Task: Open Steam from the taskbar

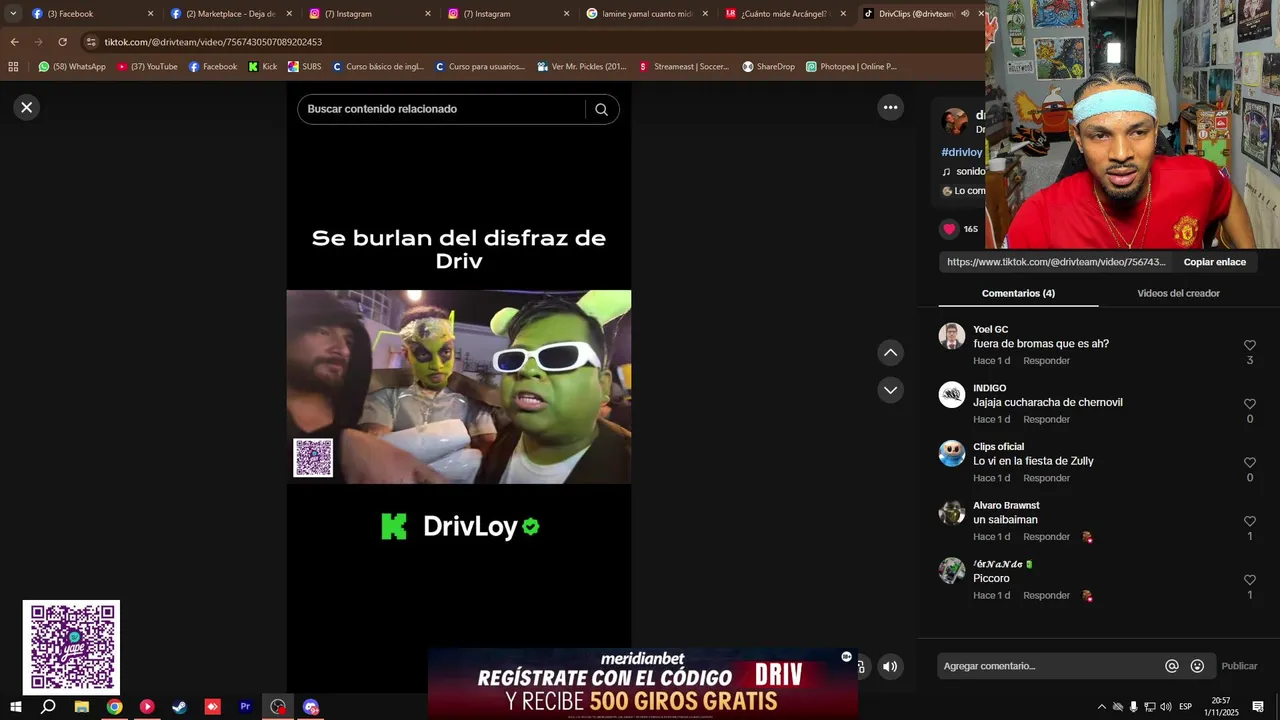Action: 180,706
